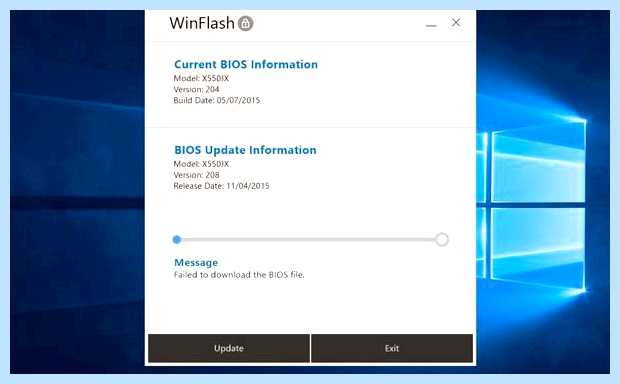Select the Current BIOS Information heading
This screenshot has height=384, width=620.
(246, 64)
